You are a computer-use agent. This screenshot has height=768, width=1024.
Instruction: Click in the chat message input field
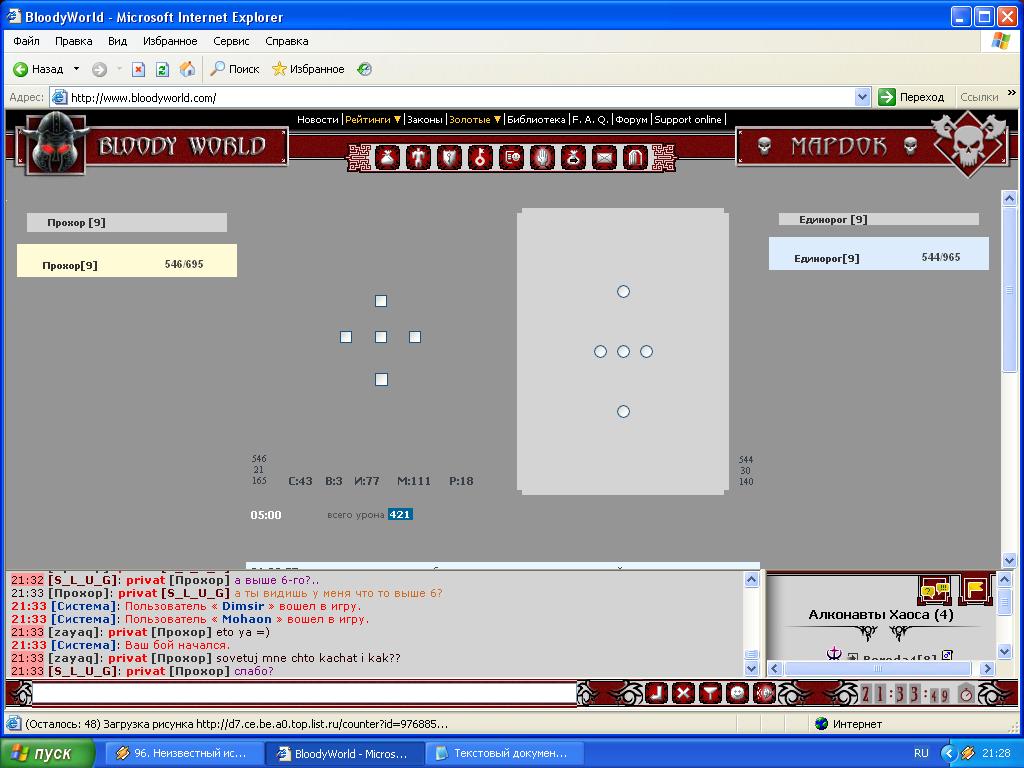point(304,693)
